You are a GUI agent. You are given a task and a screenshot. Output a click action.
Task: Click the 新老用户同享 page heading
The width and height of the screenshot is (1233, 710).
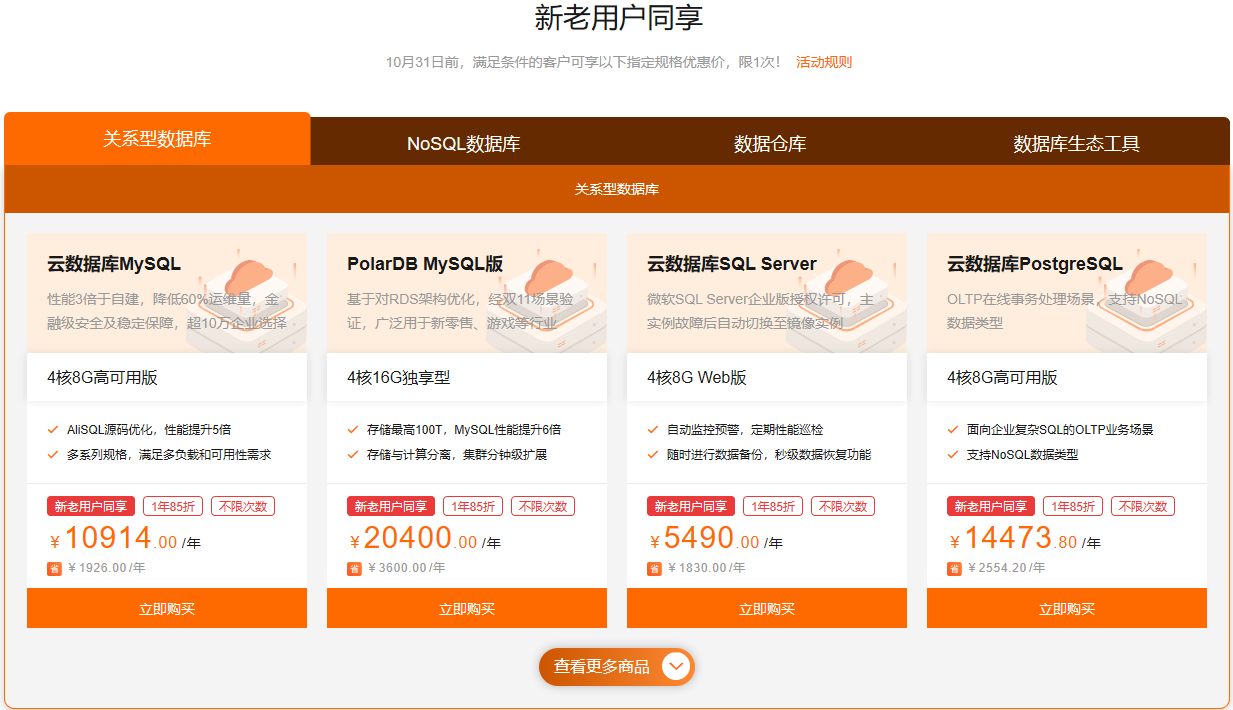(x=619, y=18)
